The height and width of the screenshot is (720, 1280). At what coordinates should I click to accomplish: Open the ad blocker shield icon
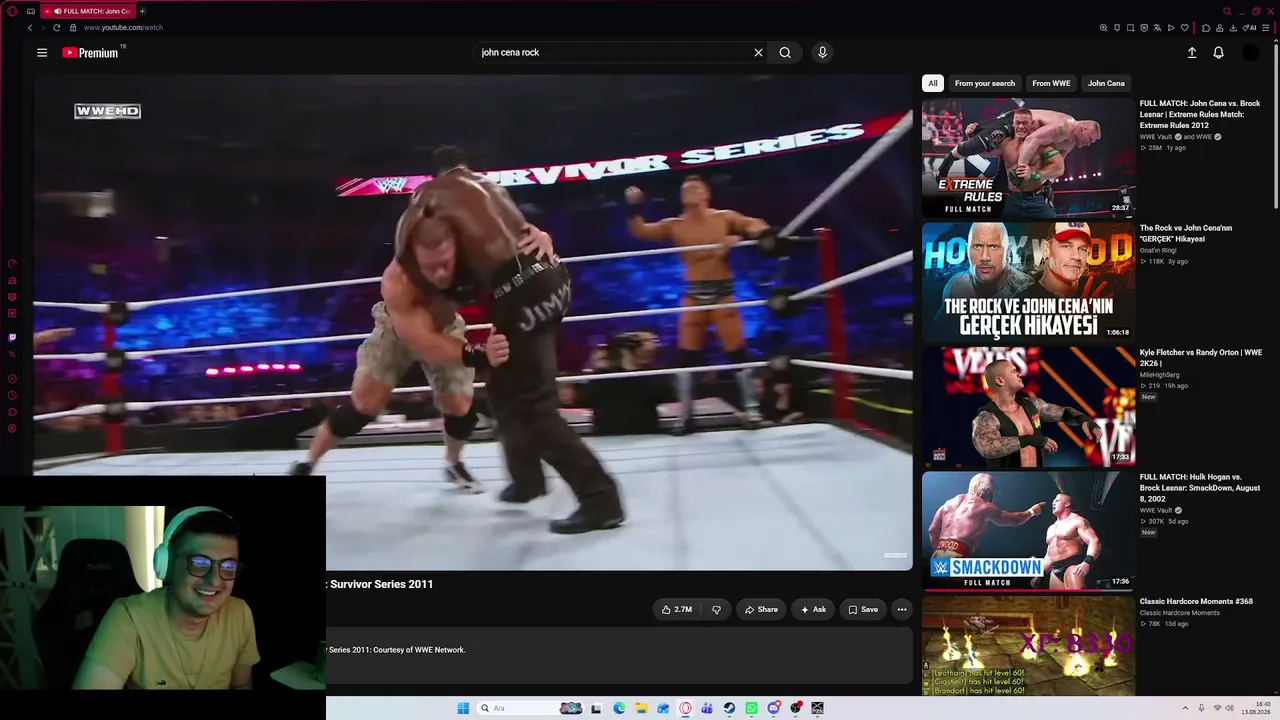[x=1144, y=28]
